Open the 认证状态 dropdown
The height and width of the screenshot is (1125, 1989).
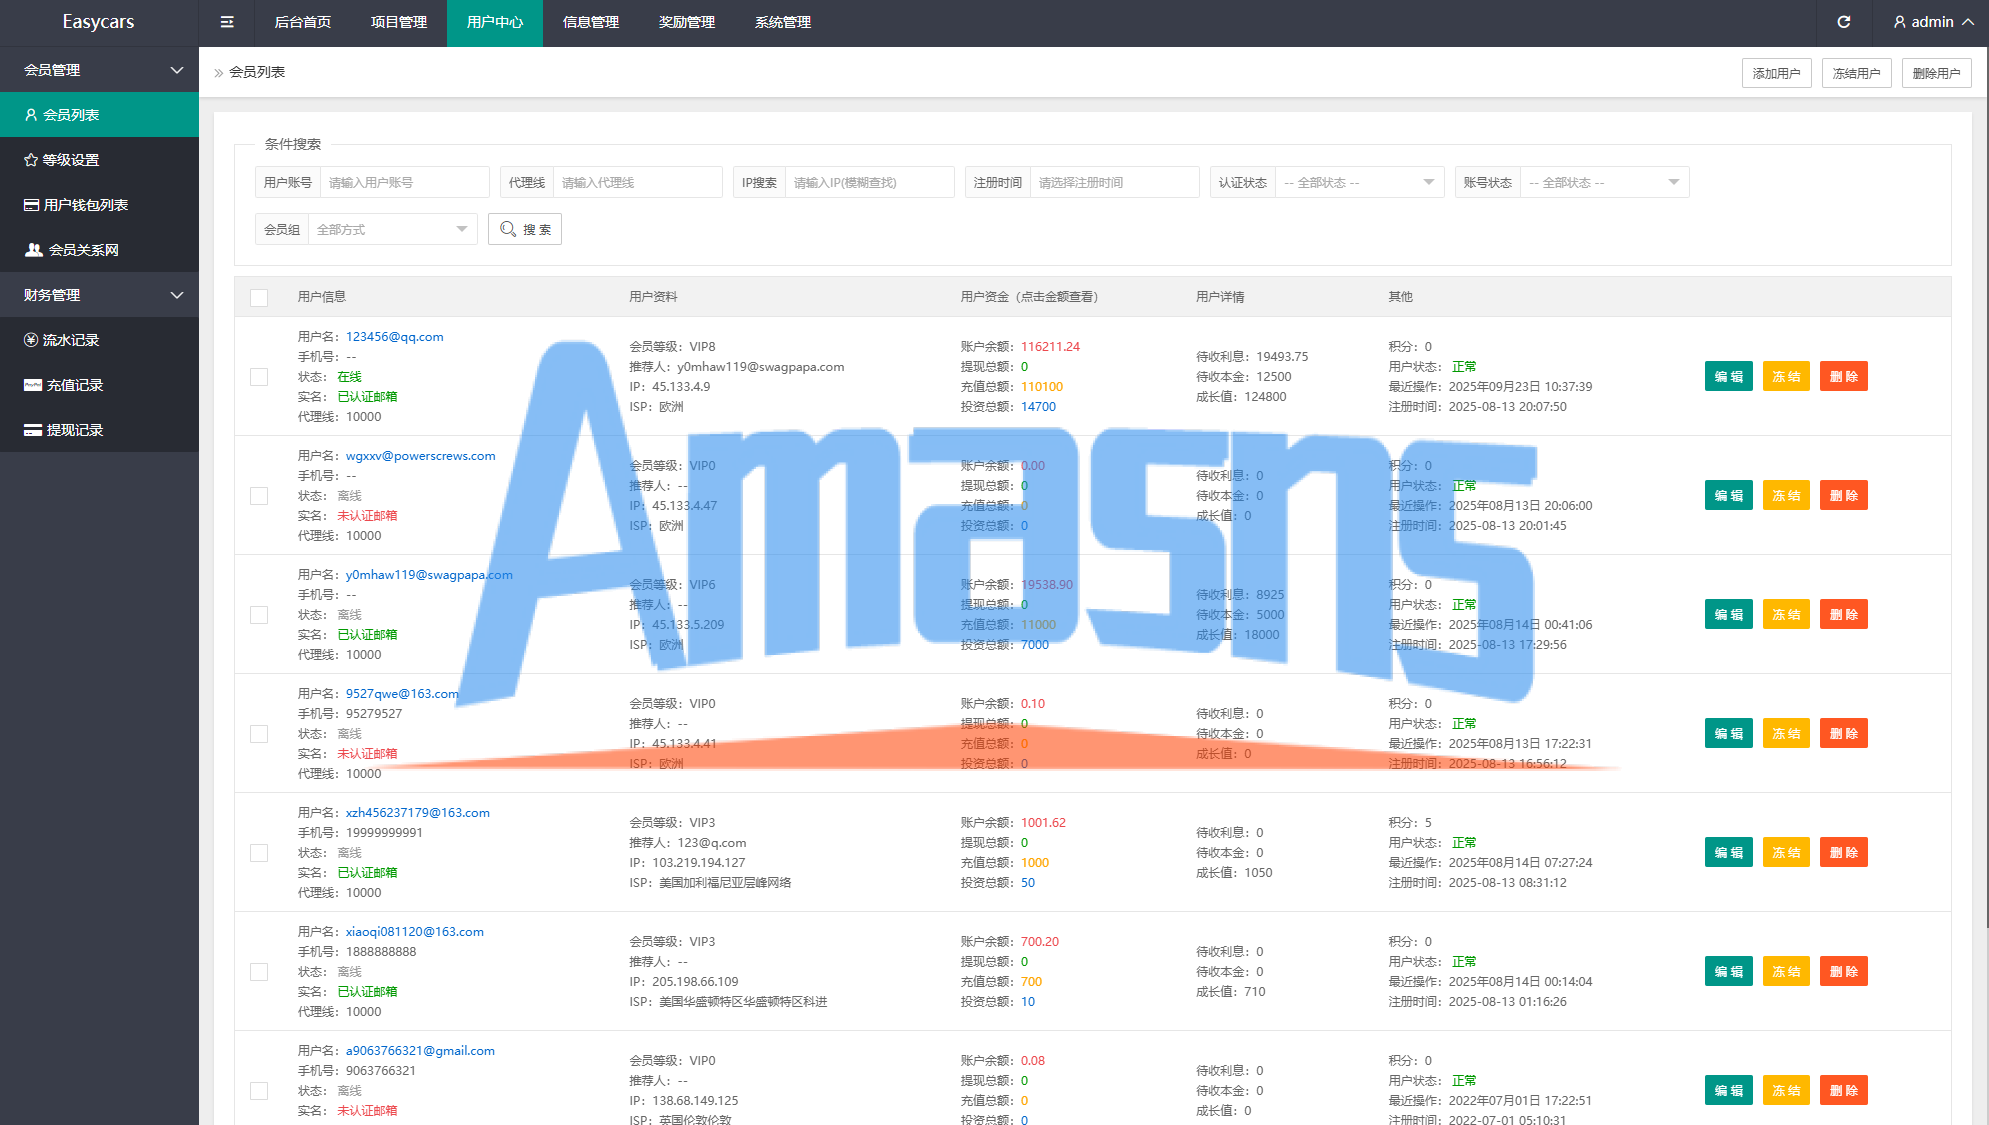pos(1358,183)
